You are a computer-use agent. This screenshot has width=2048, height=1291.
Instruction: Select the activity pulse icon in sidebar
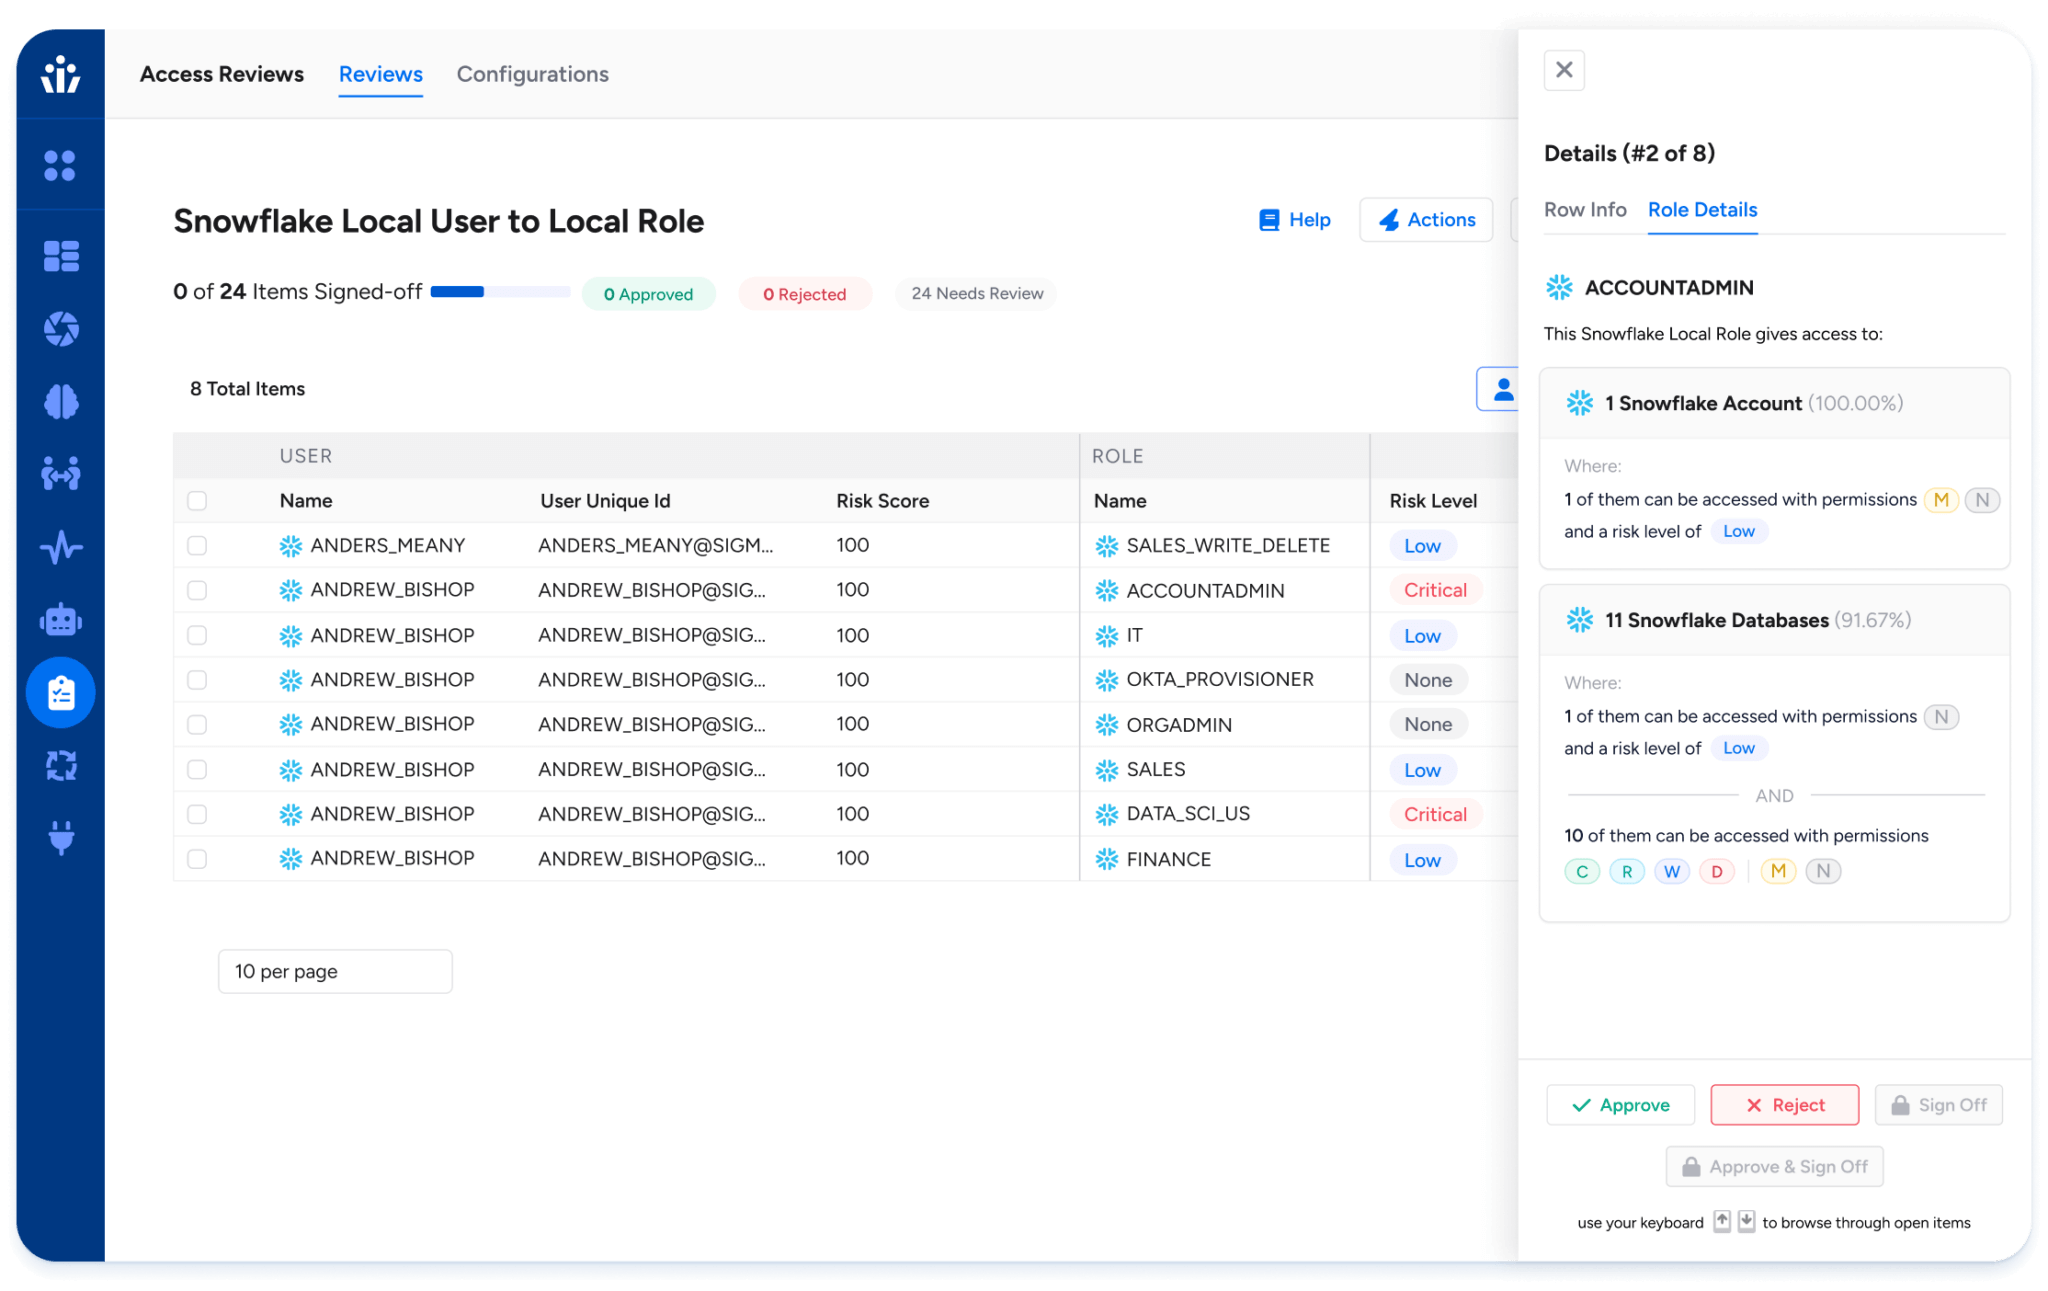pyautogui.click(x=60, y=547)
